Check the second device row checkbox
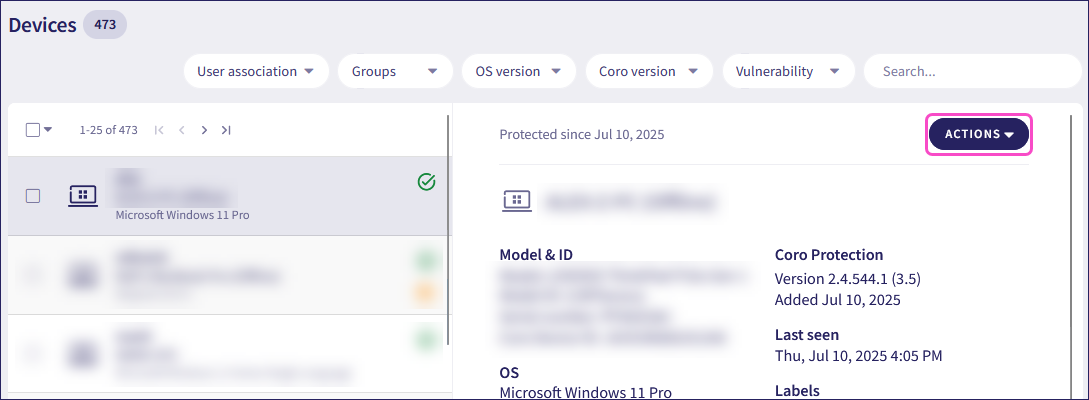Image resolution: width=1089 pixels, height=400 pixels. click(33, 275)
